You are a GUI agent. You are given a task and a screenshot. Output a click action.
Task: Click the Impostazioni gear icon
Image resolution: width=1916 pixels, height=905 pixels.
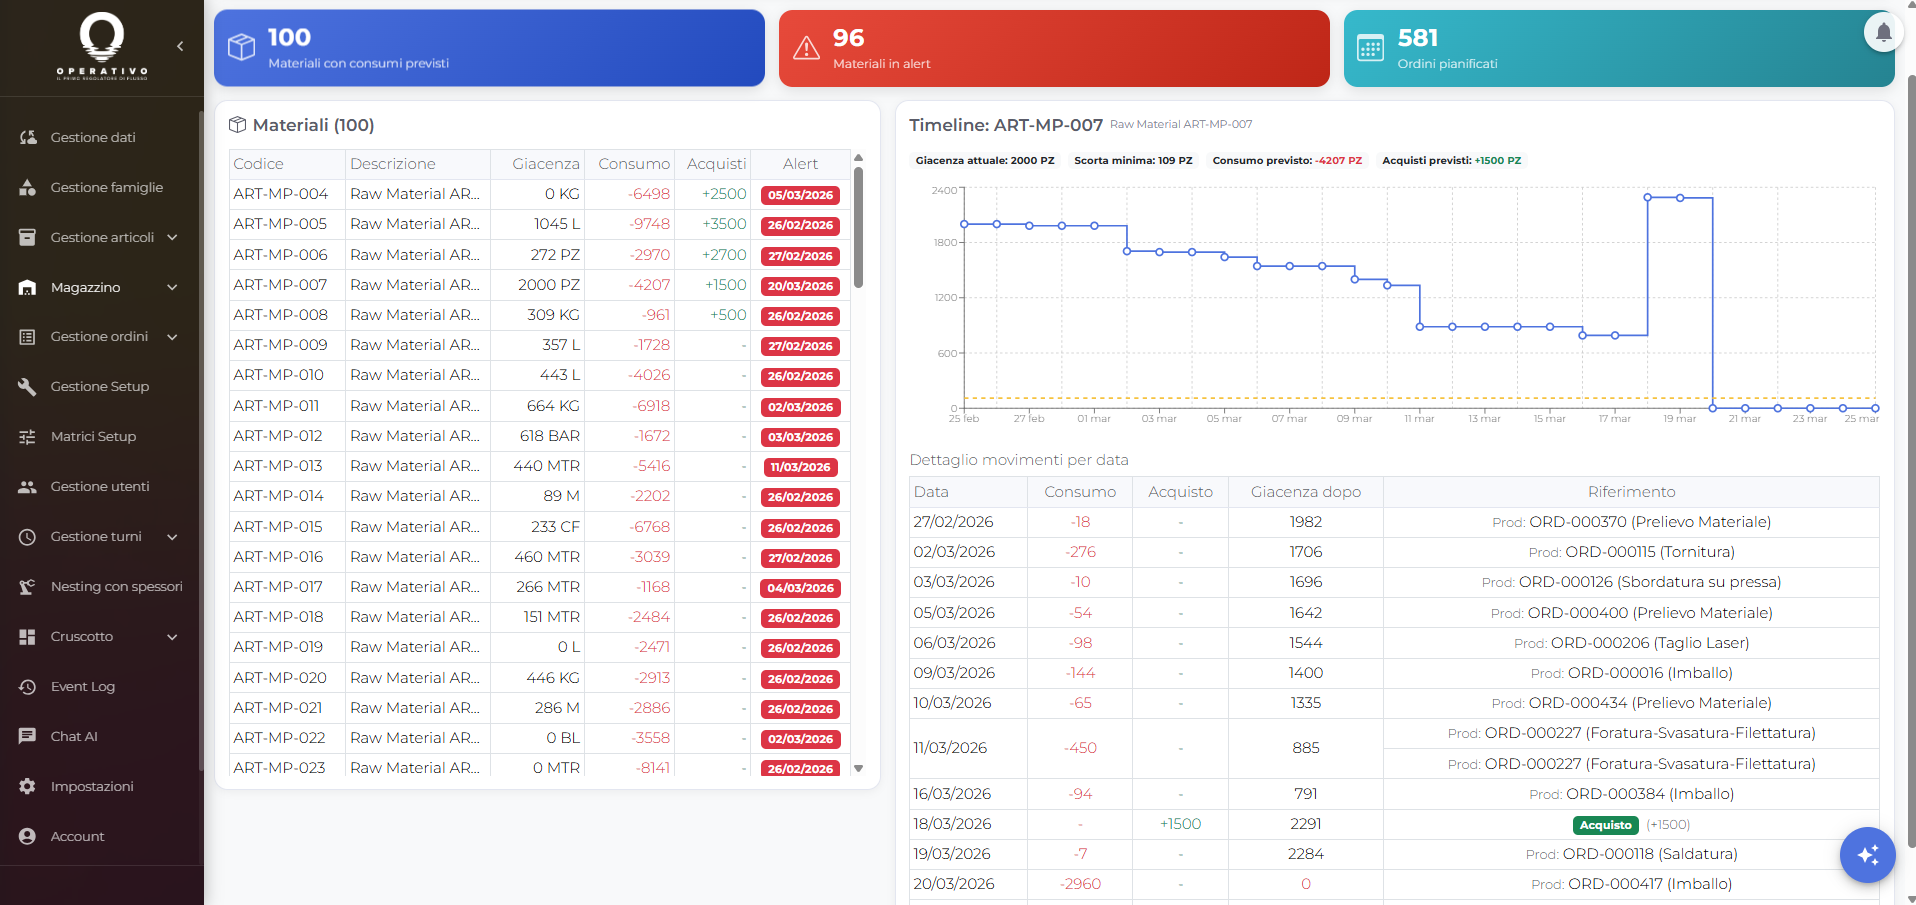28,786
